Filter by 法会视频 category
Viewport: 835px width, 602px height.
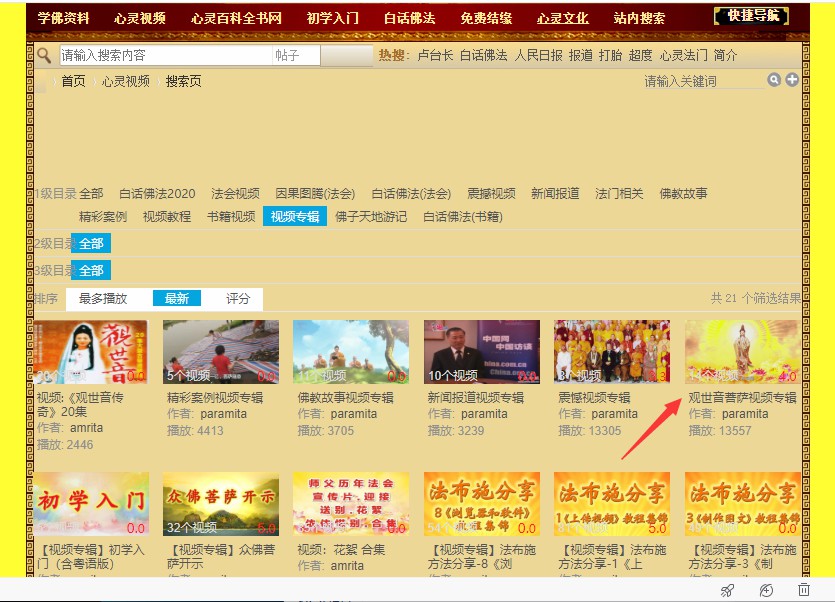[x=235, y=193]
